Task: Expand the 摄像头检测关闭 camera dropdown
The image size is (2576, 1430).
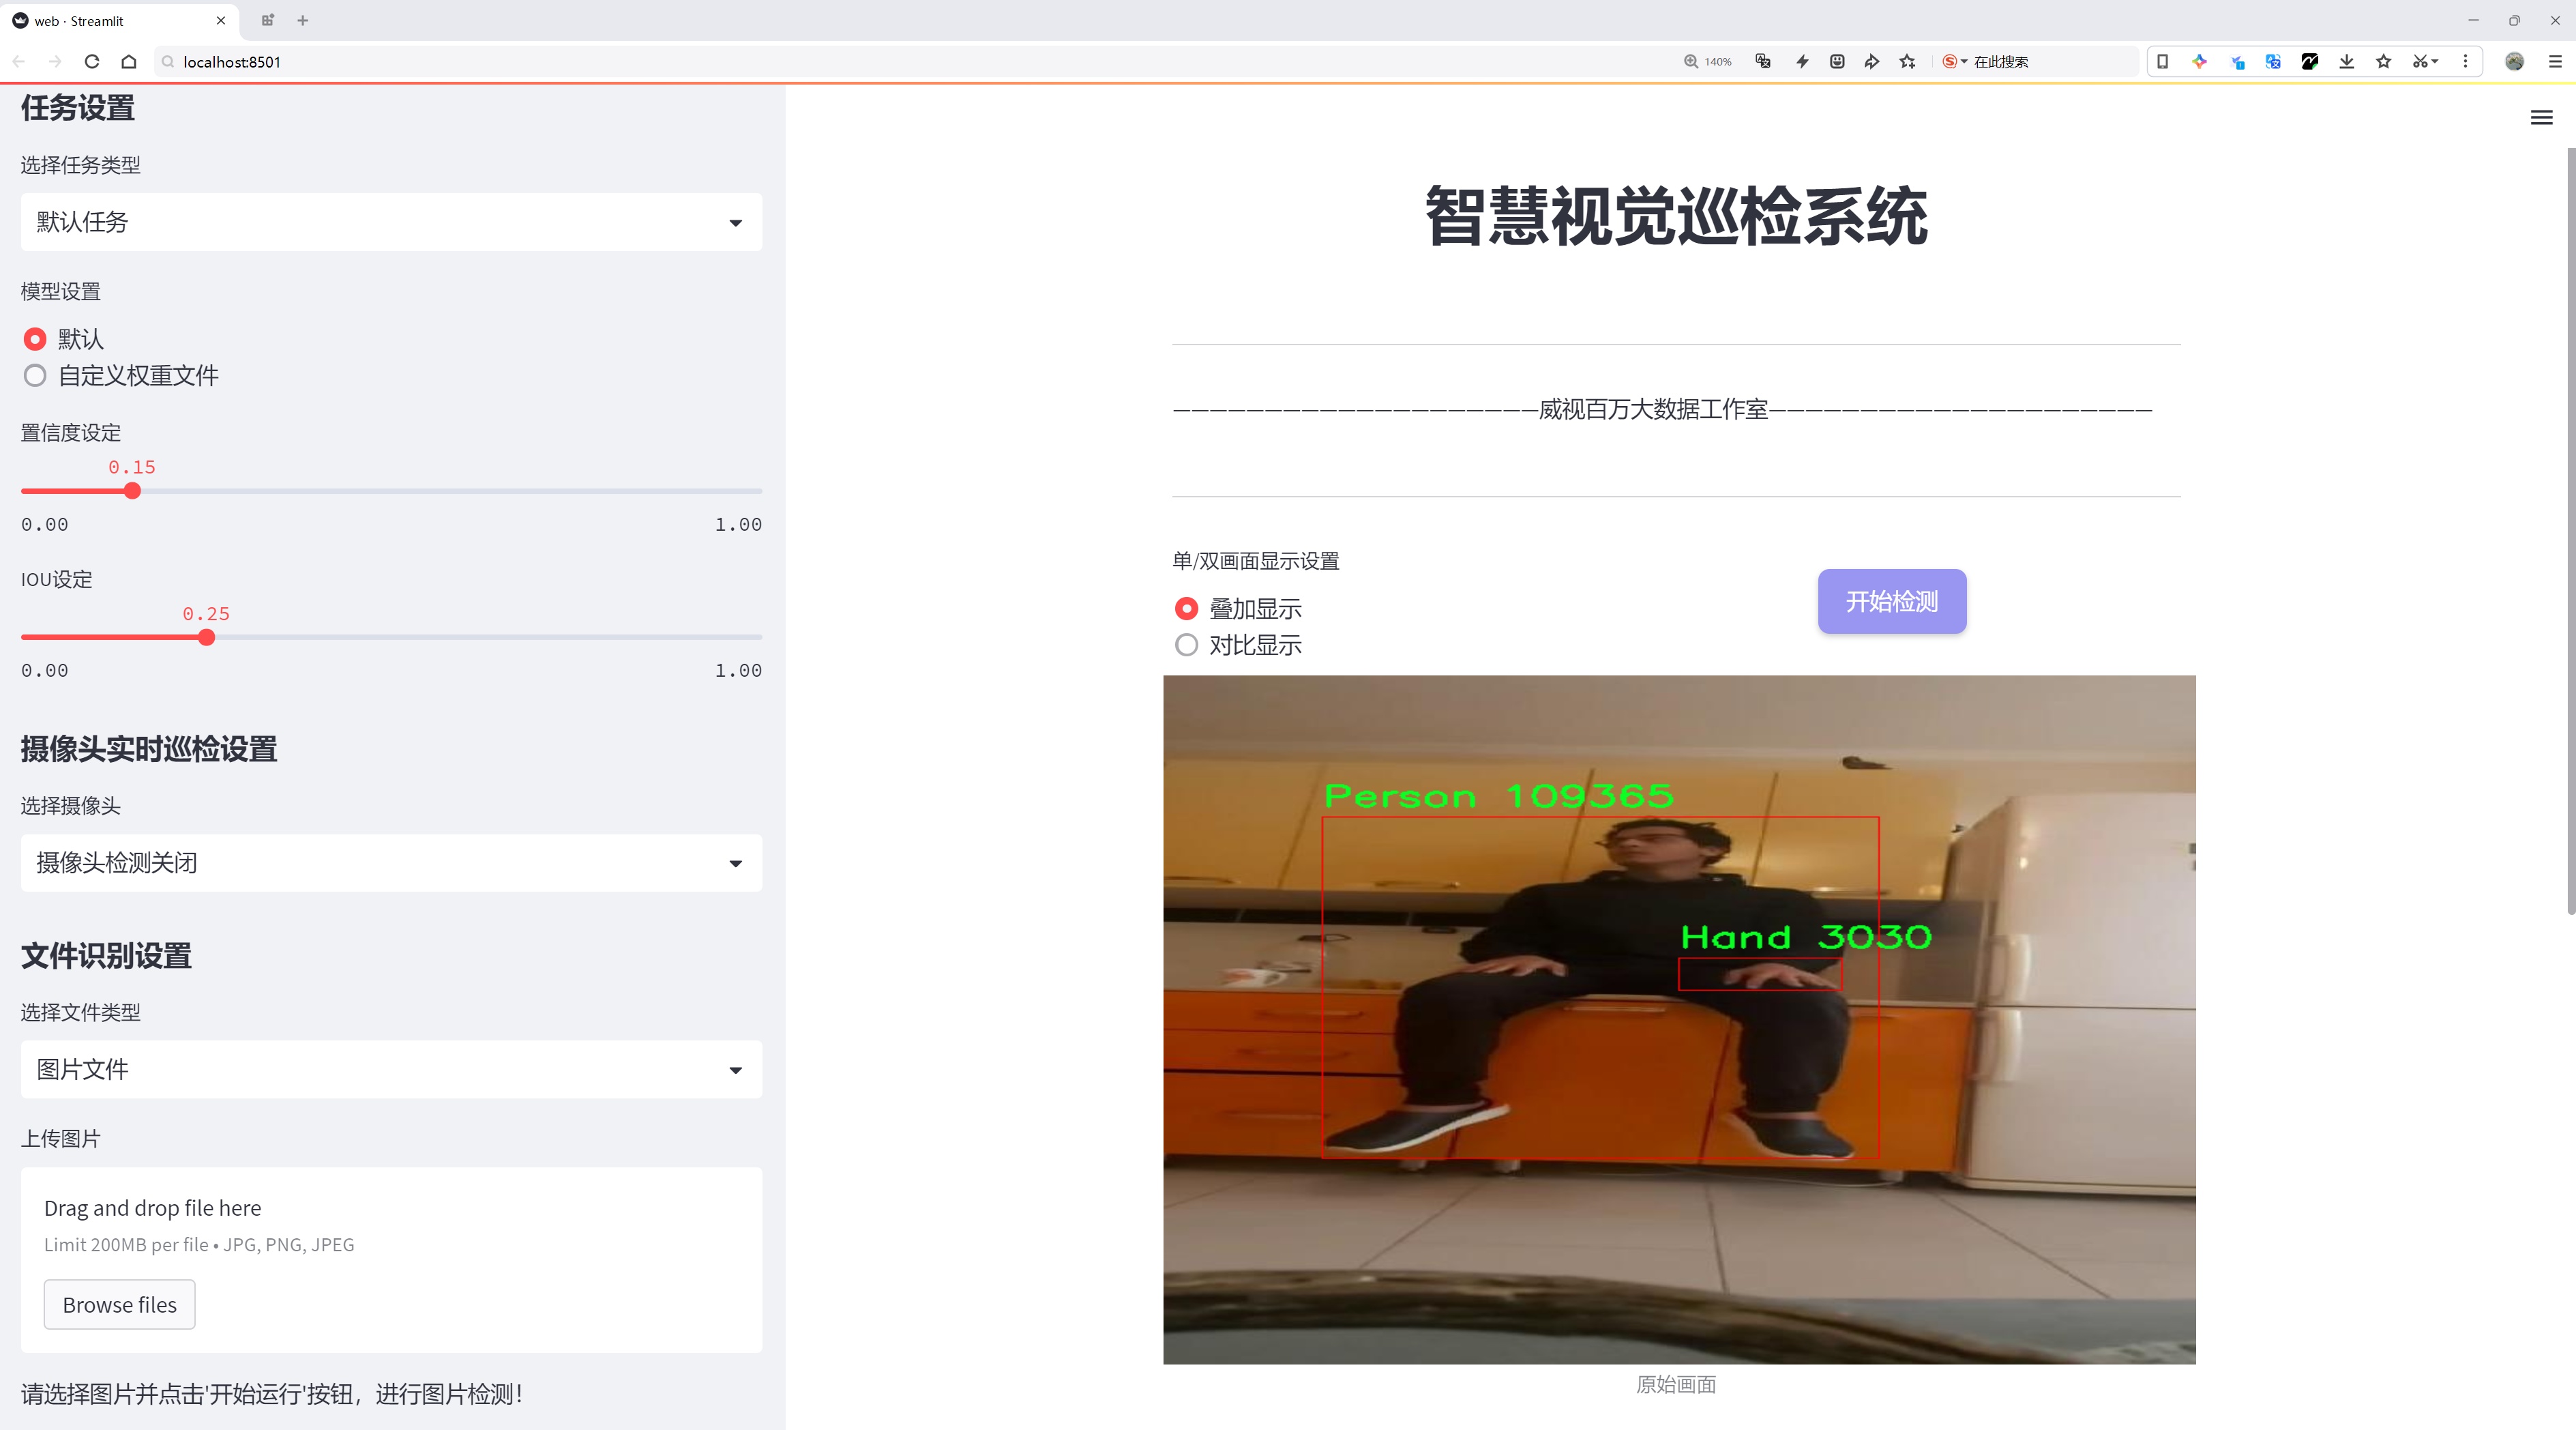Action: (x=391, y=863)
